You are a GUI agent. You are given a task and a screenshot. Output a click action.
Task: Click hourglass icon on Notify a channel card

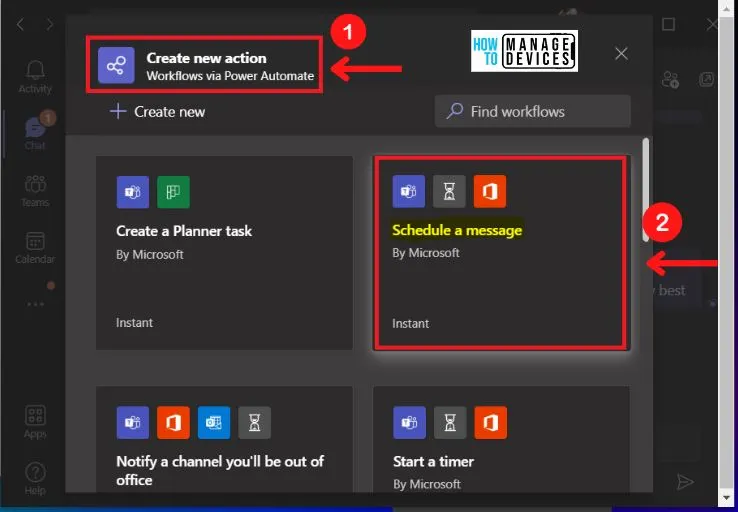[255, 423]
